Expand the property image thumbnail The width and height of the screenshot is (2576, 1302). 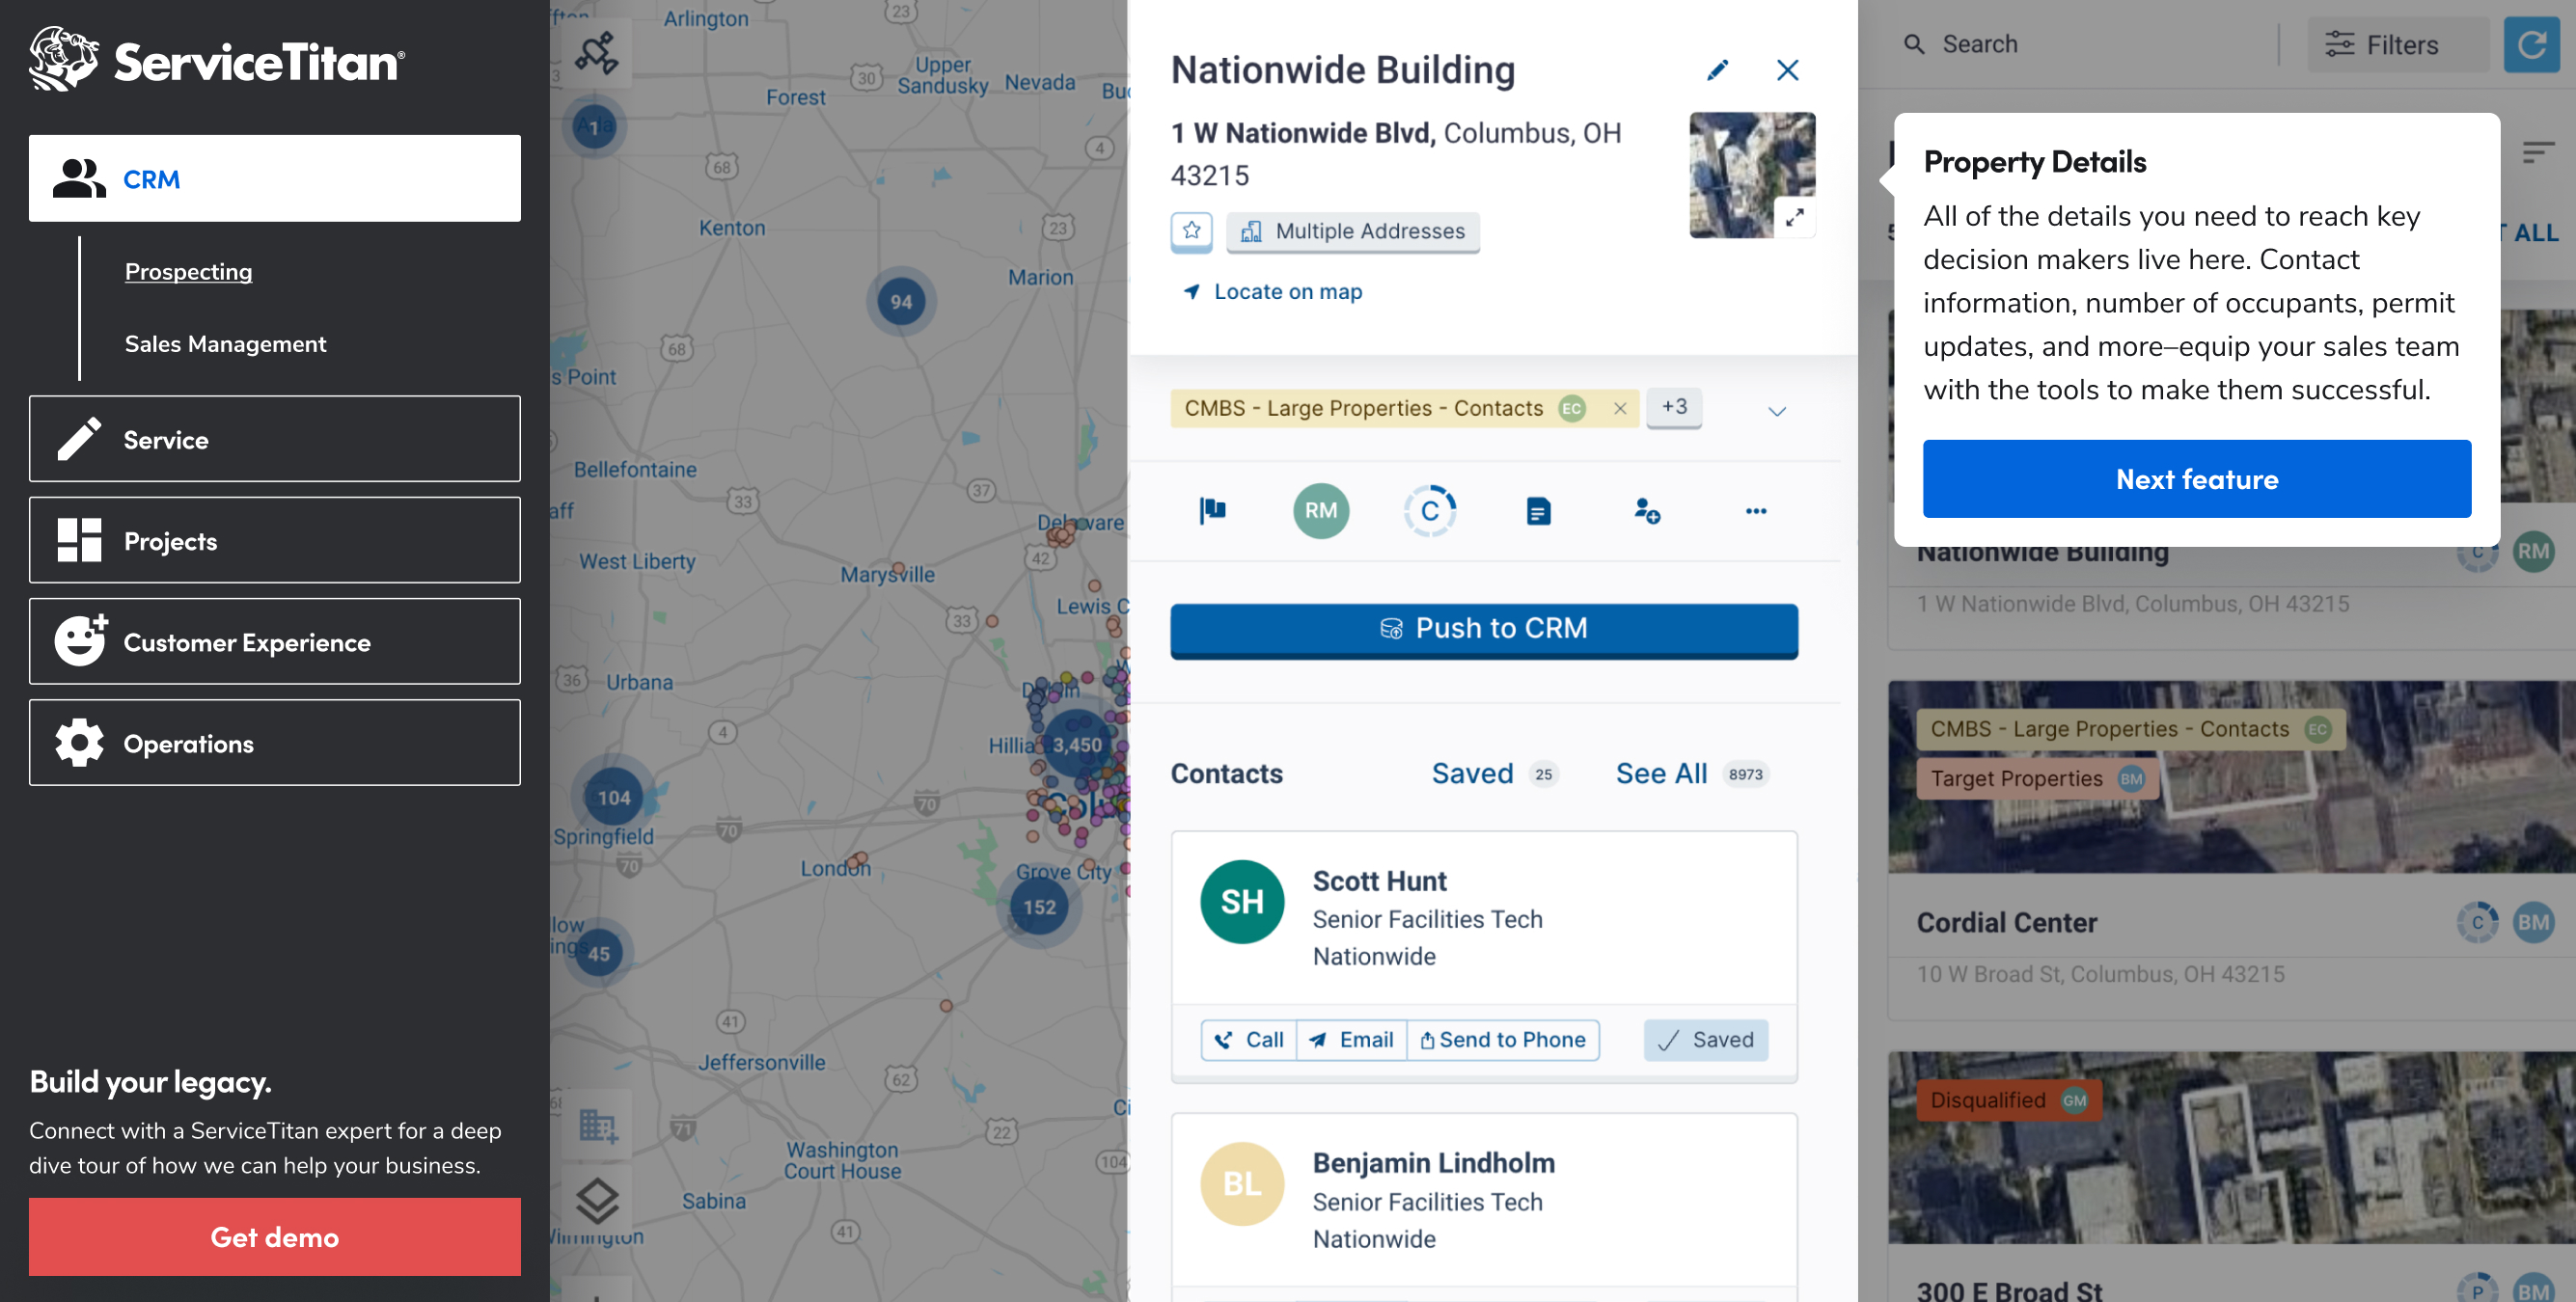coord(1795,217)
